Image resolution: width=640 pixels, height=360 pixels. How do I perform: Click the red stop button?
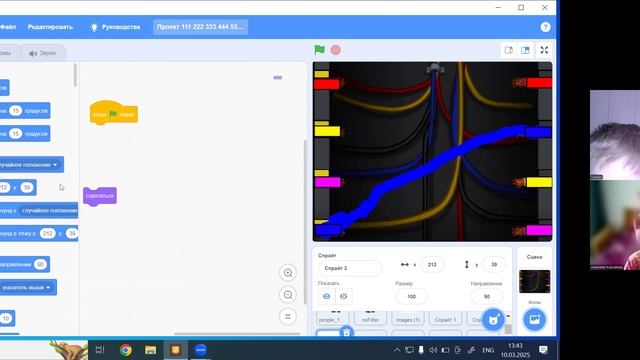point(336,50)
